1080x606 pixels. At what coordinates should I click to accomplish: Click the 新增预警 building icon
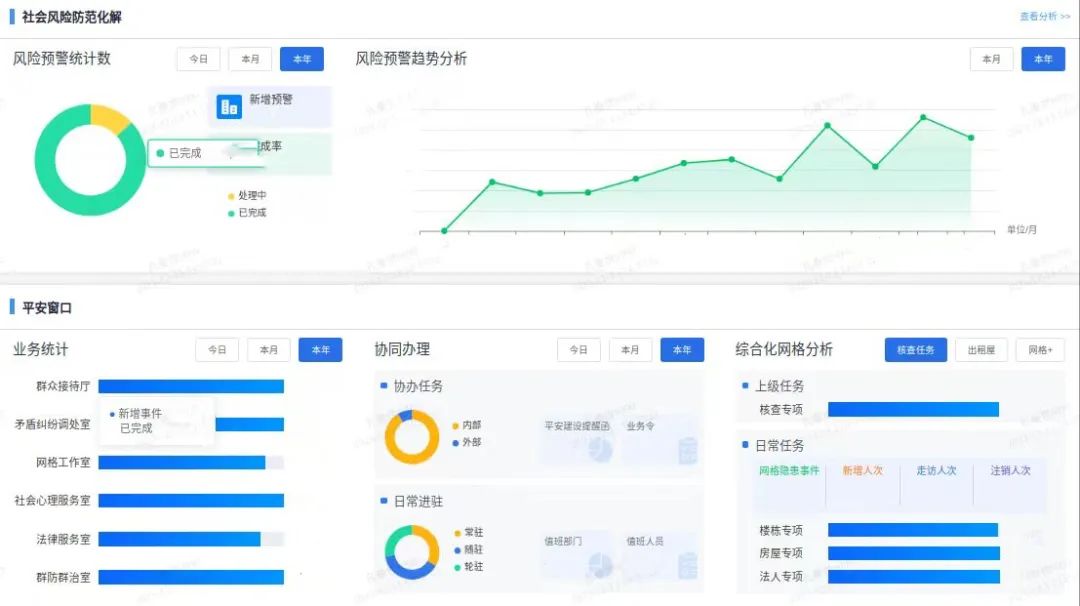[229, 107]
